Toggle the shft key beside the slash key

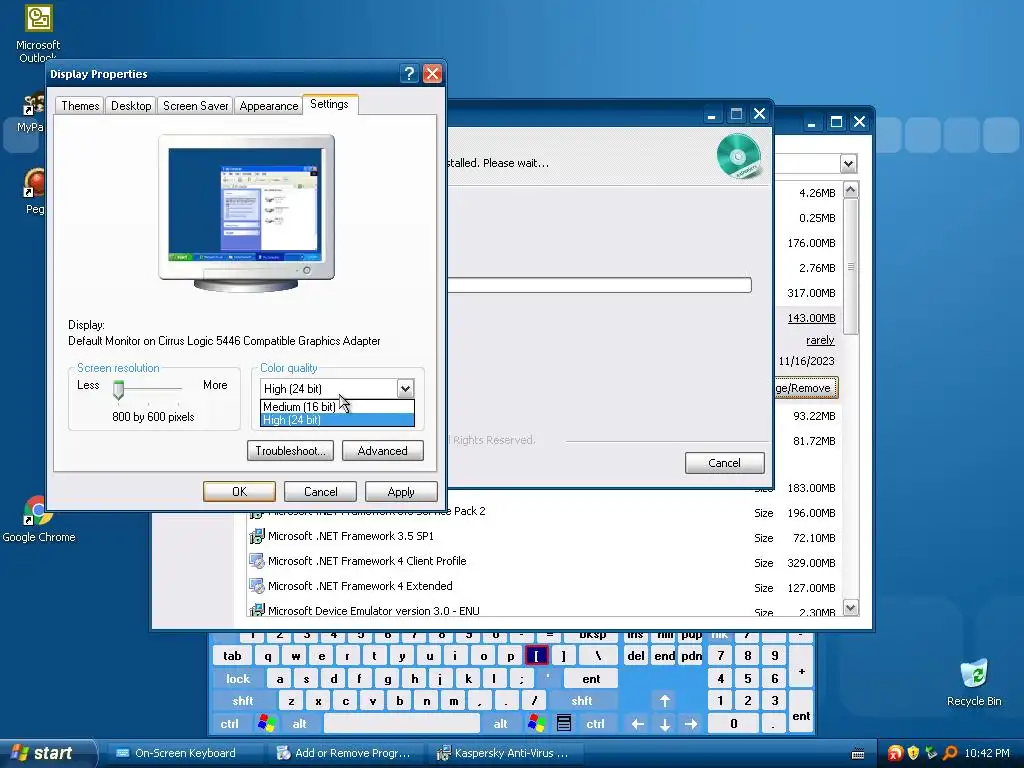click(x=581, y=701)
